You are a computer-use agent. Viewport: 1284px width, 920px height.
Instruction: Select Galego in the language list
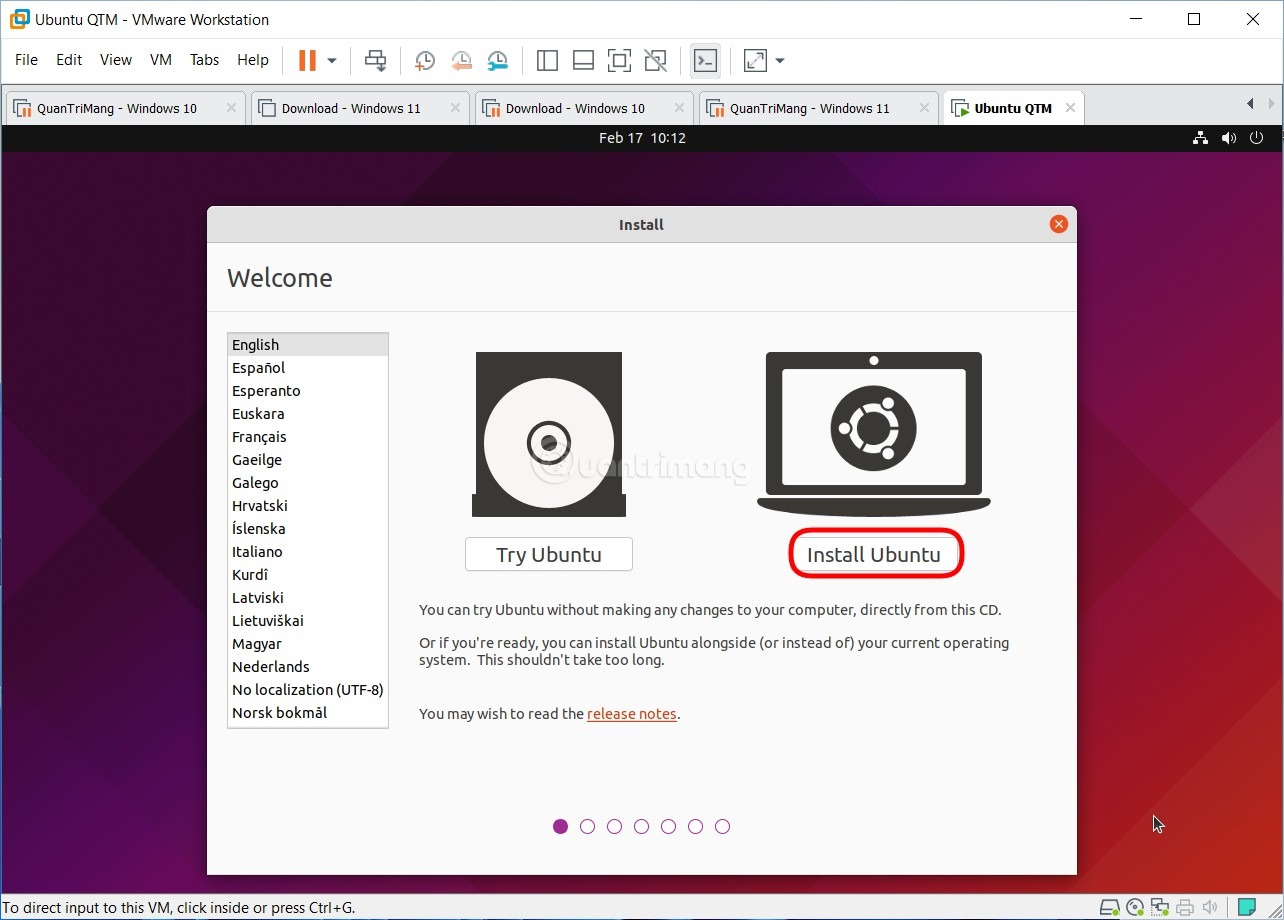(307, 483)
